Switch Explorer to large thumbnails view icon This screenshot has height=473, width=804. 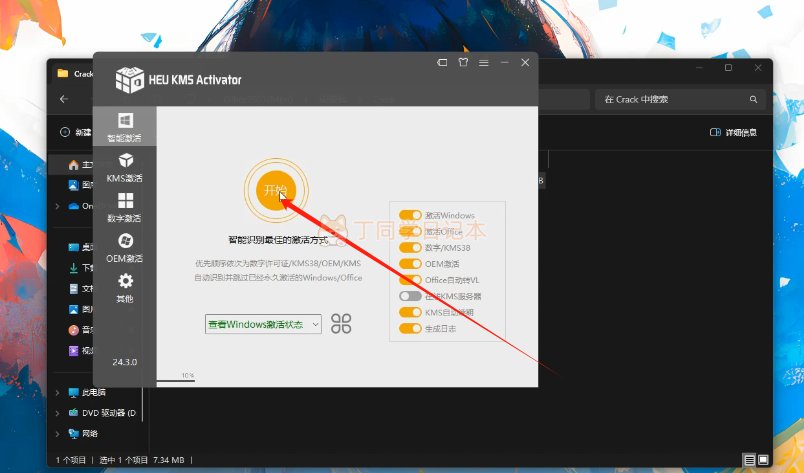pos(763,460)
